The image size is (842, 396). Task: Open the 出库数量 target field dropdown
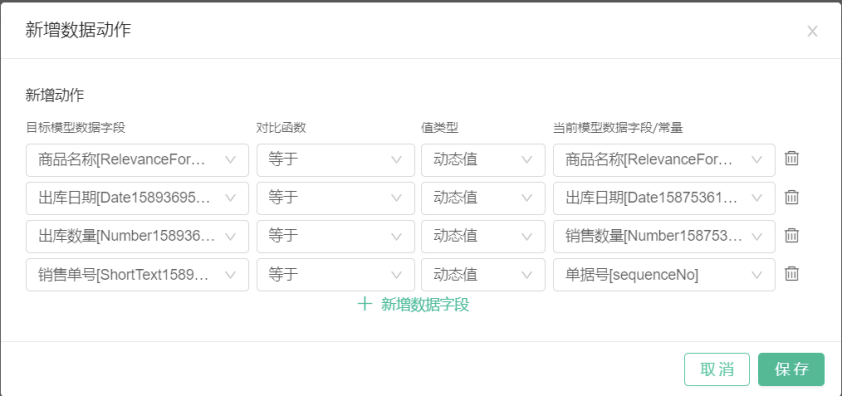coord(137,236)
